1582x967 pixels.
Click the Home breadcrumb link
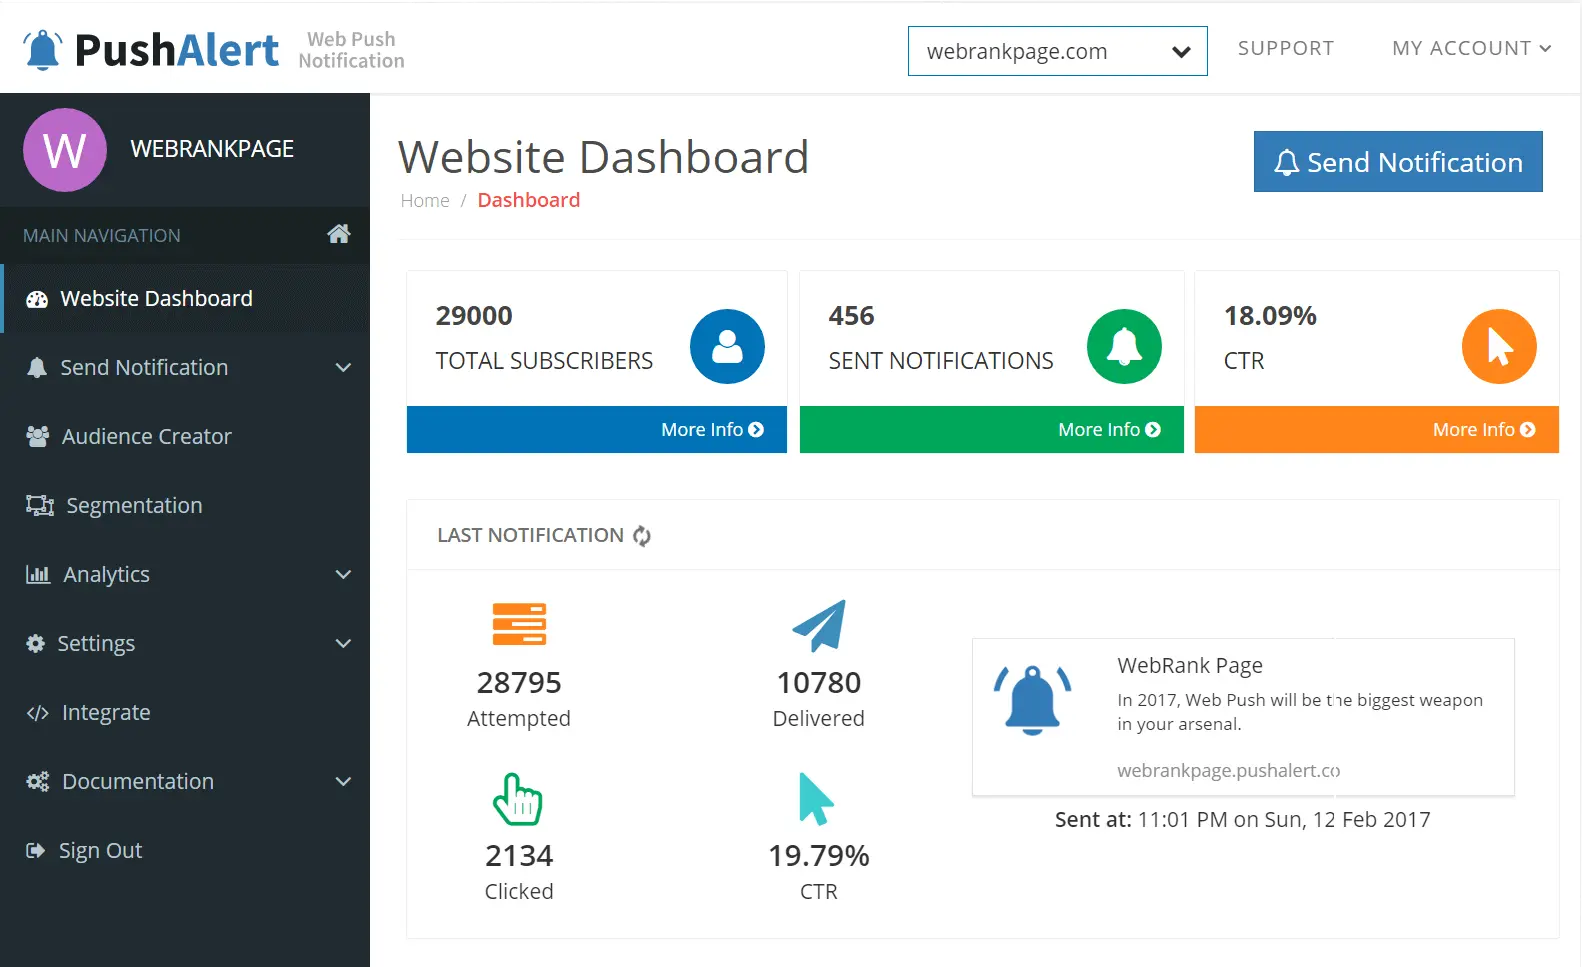point(425,200)
